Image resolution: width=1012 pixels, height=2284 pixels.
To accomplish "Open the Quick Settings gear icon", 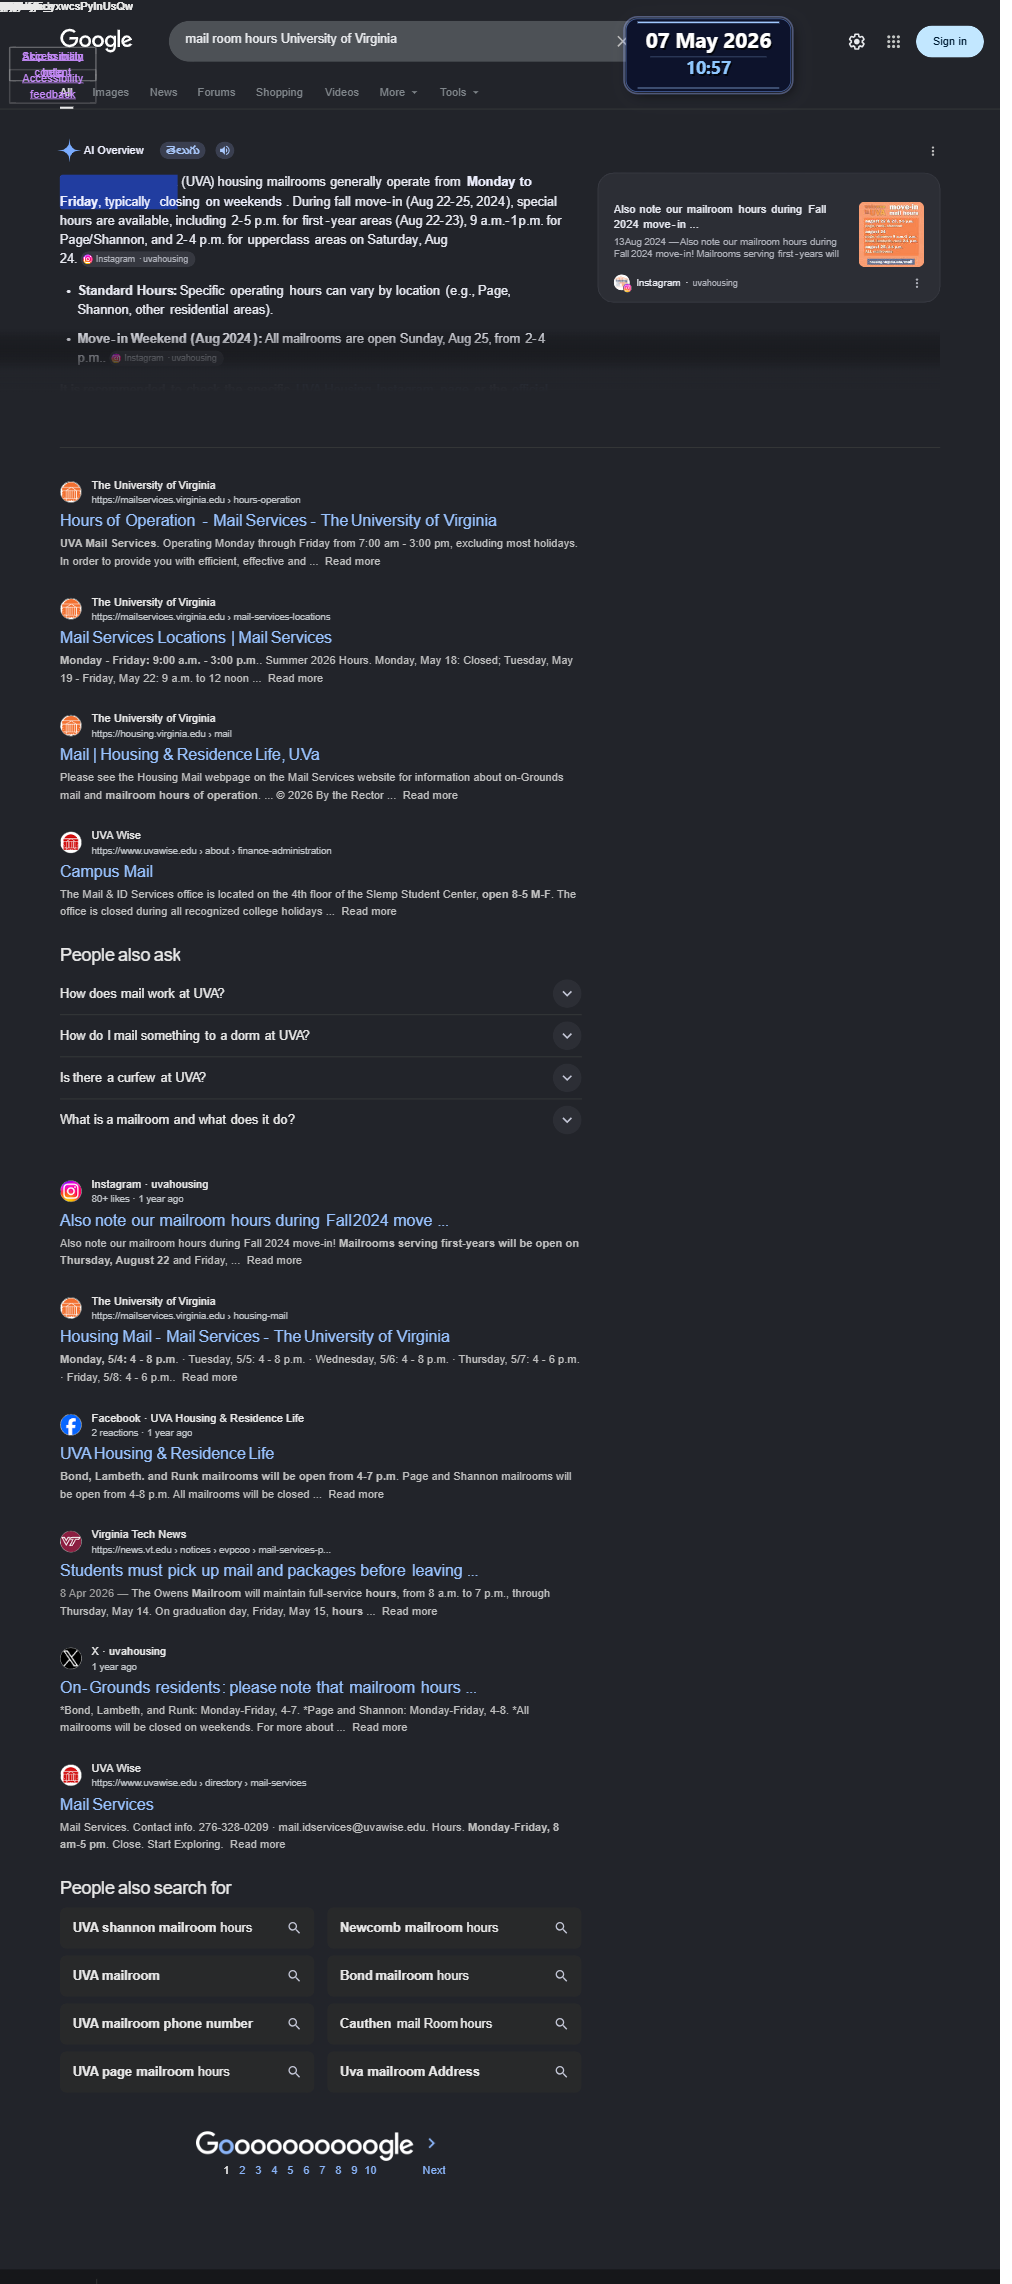I will (857, 42).
